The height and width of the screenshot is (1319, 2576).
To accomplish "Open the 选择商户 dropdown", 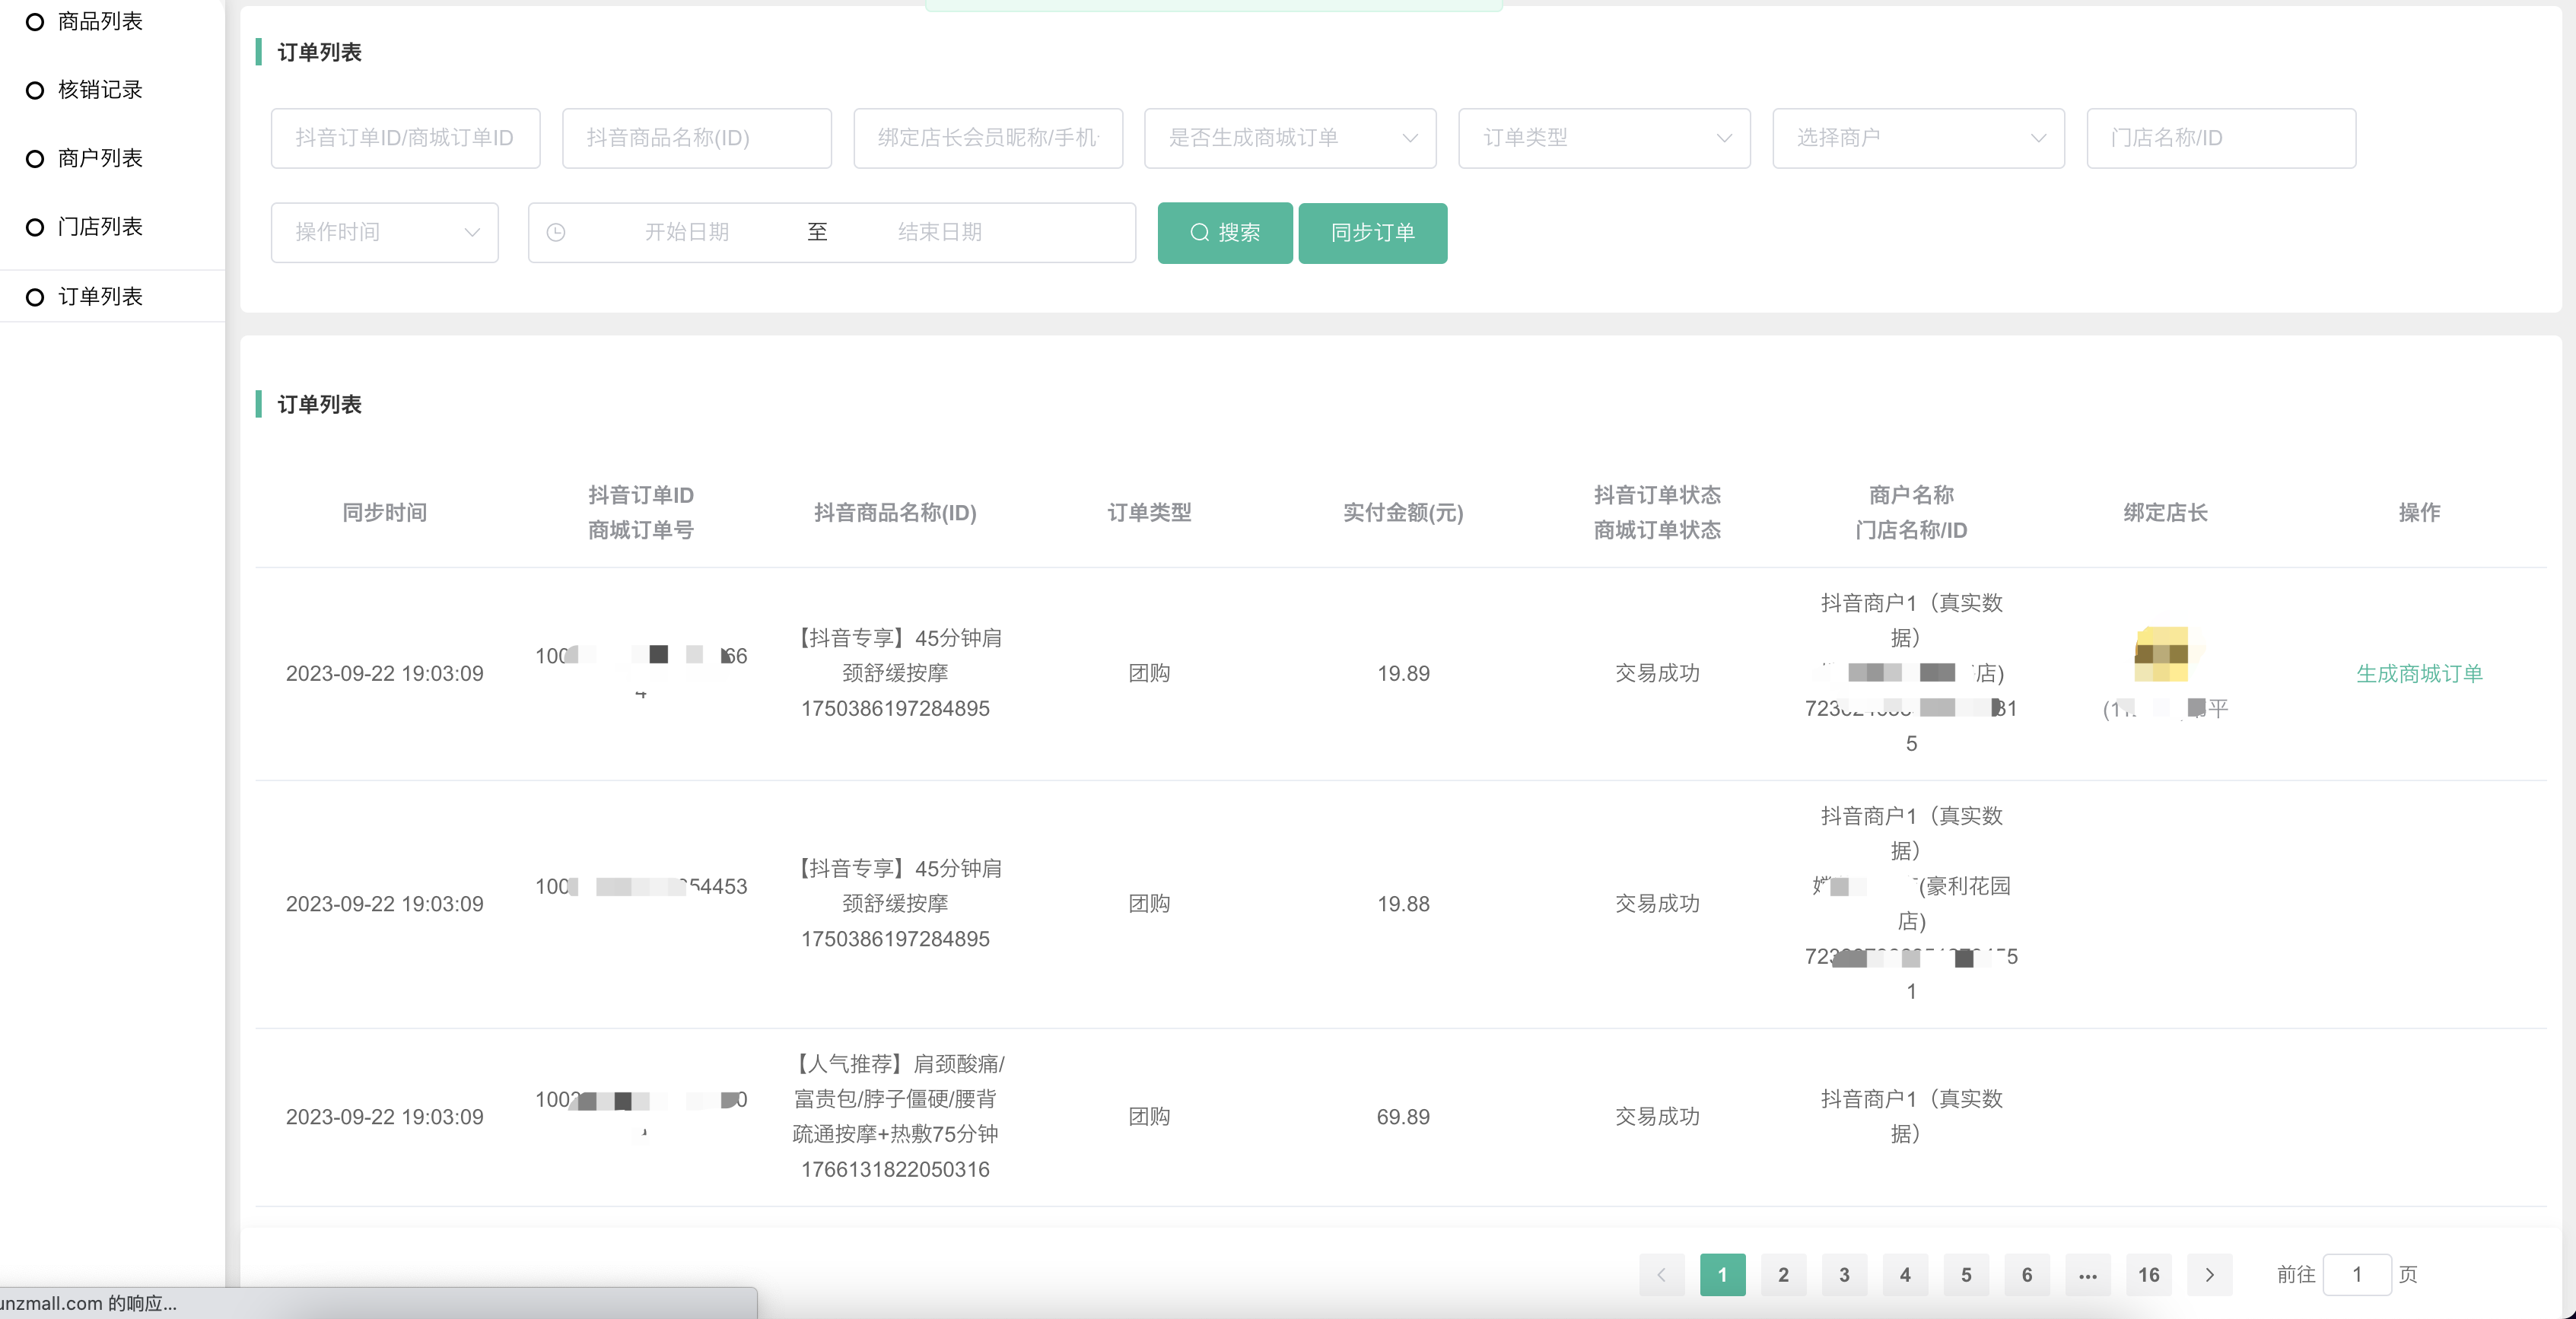I will coord(1917,138).
